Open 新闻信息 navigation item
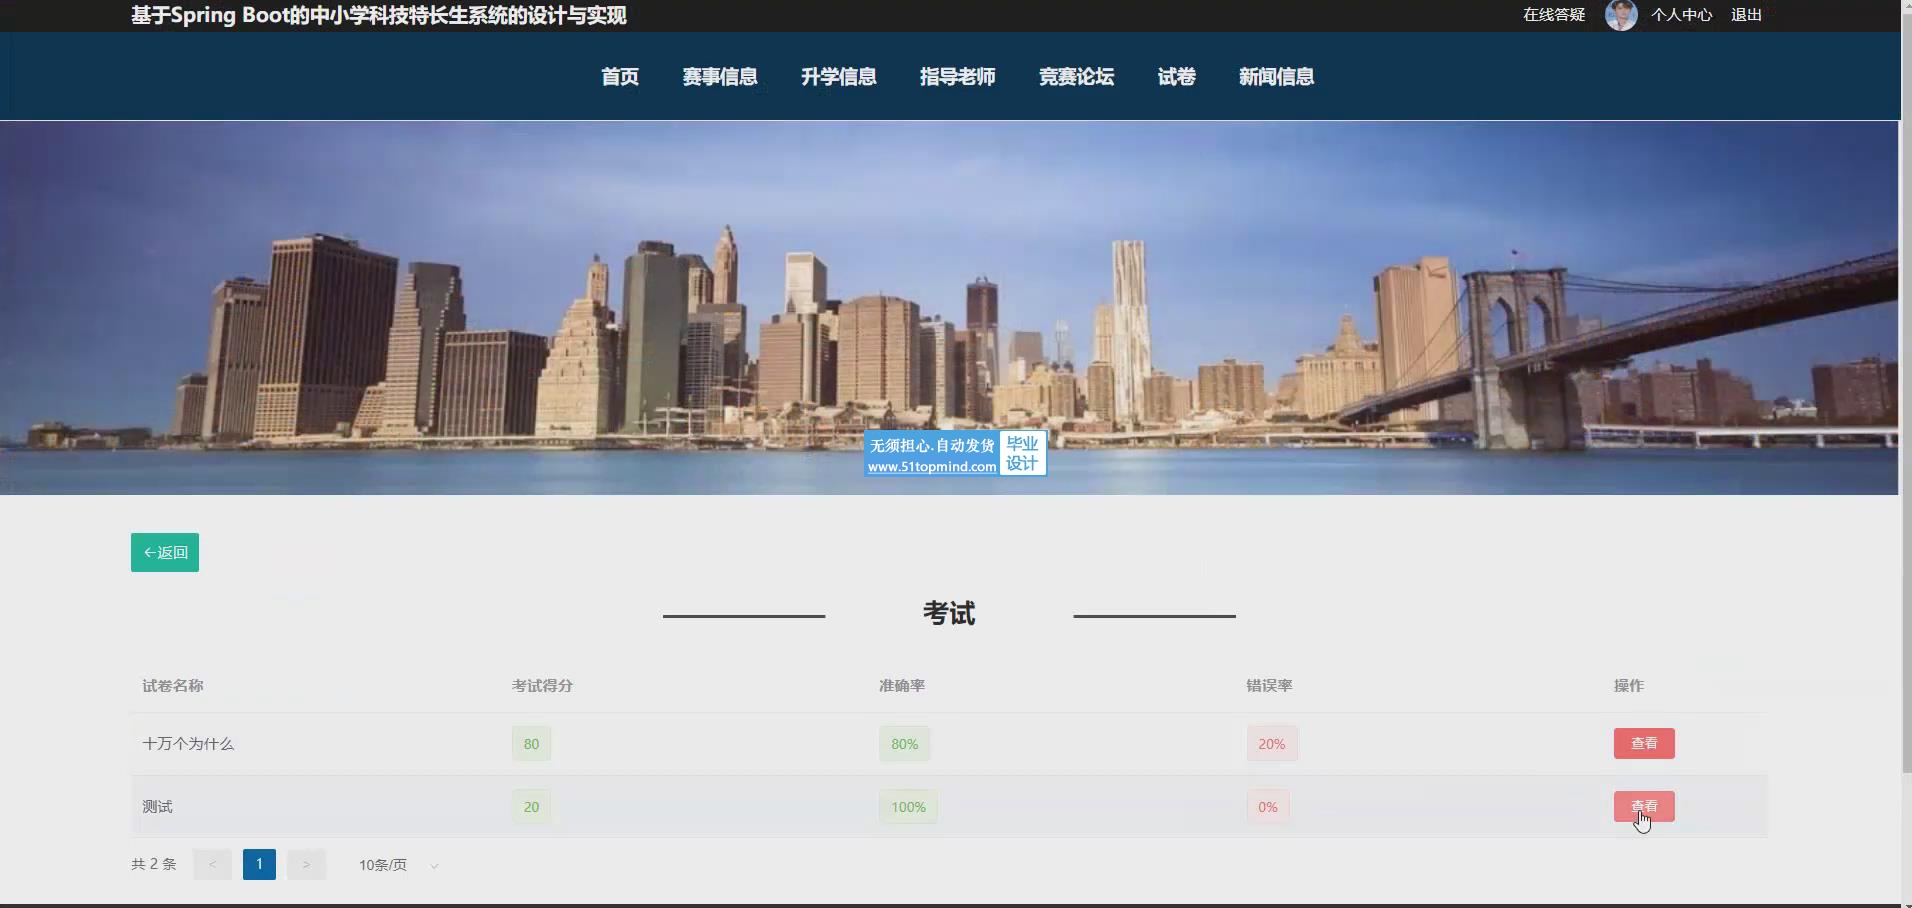Screen dimensions: 1912x908 click(1276, 77)
